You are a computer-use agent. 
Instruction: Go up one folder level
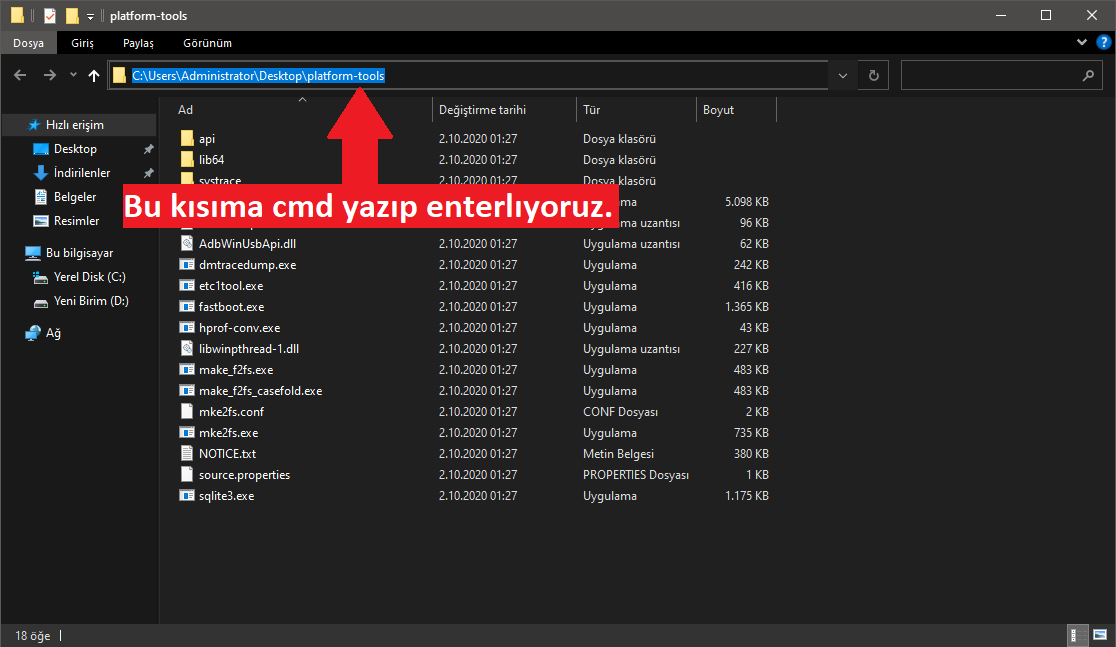click(94, 75)
